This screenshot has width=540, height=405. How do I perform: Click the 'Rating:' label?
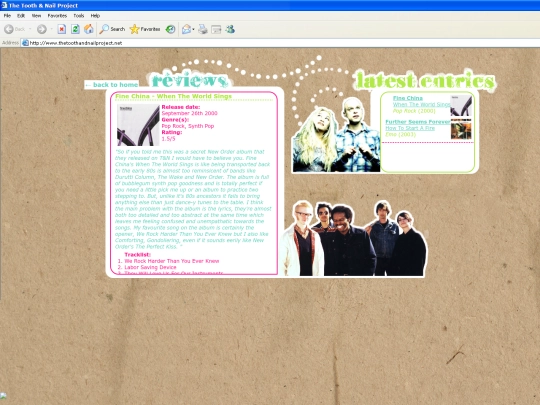tap(172, 132)
